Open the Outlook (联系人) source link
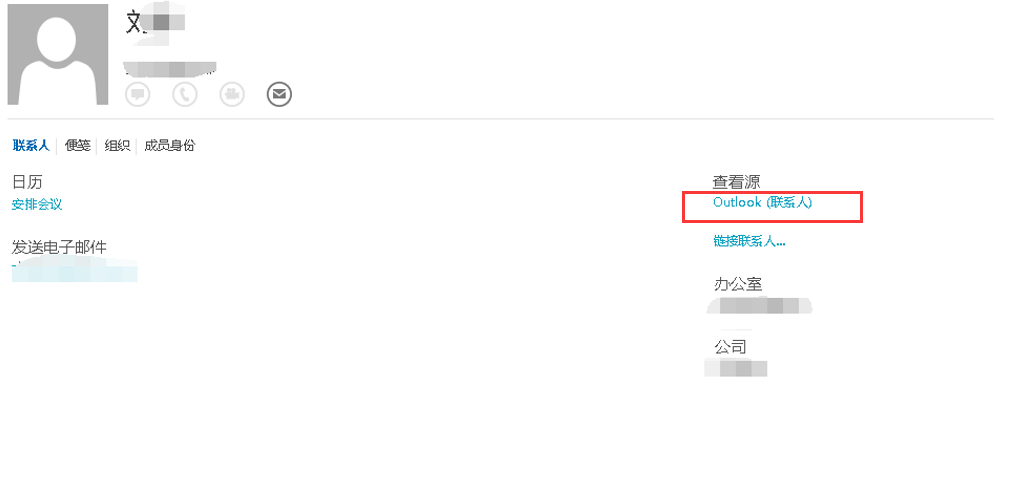The image size is (1028, 482). [x=762, y=203]
